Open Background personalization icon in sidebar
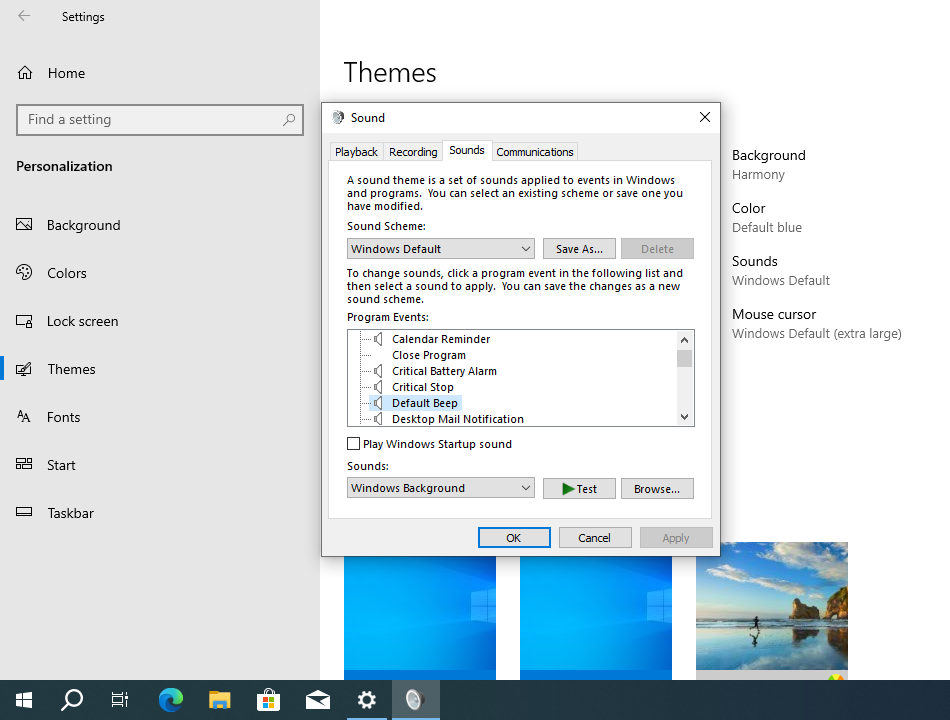950x720 pixels. [24, 225]
